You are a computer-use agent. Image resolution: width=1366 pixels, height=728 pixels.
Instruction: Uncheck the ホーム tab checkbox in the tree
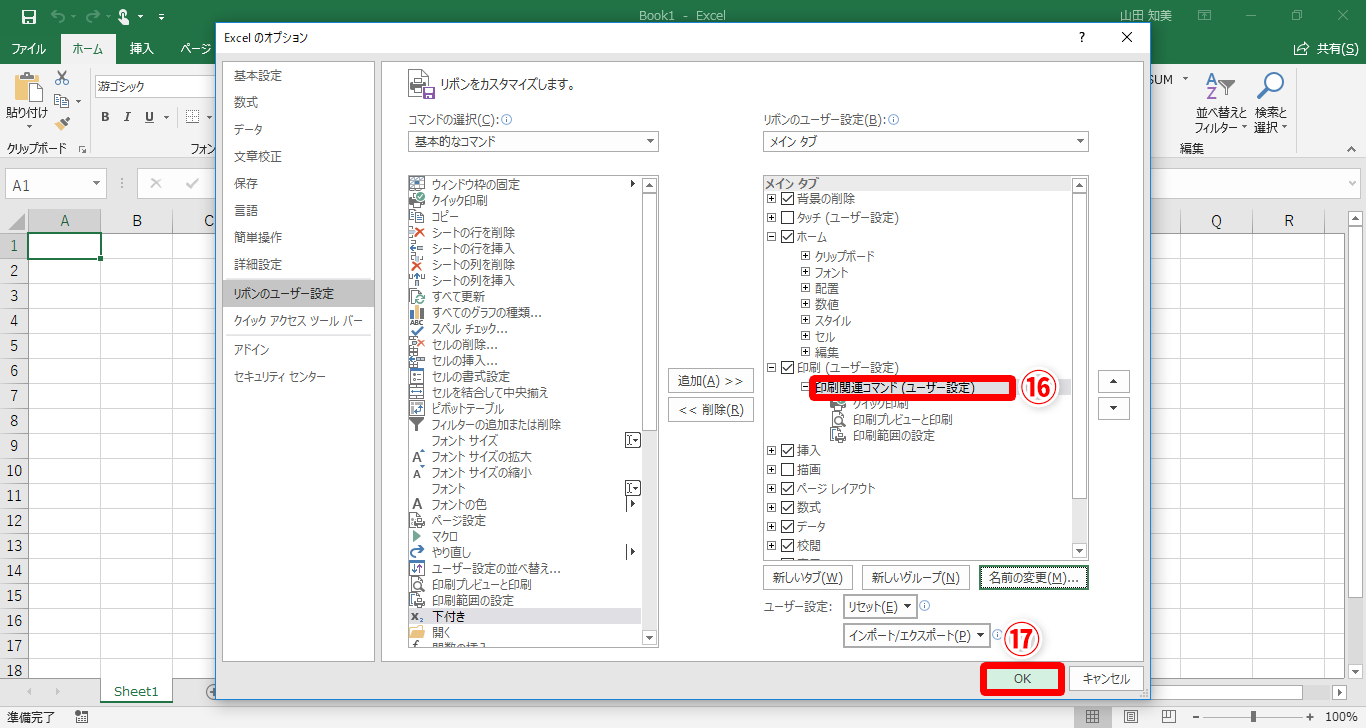[787, 237]
